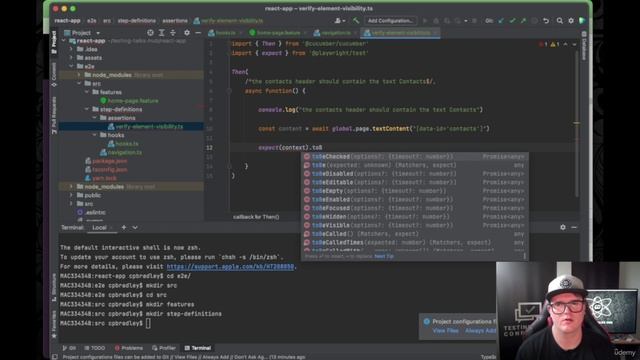Open terminal panel settings gear

[563, 227]
